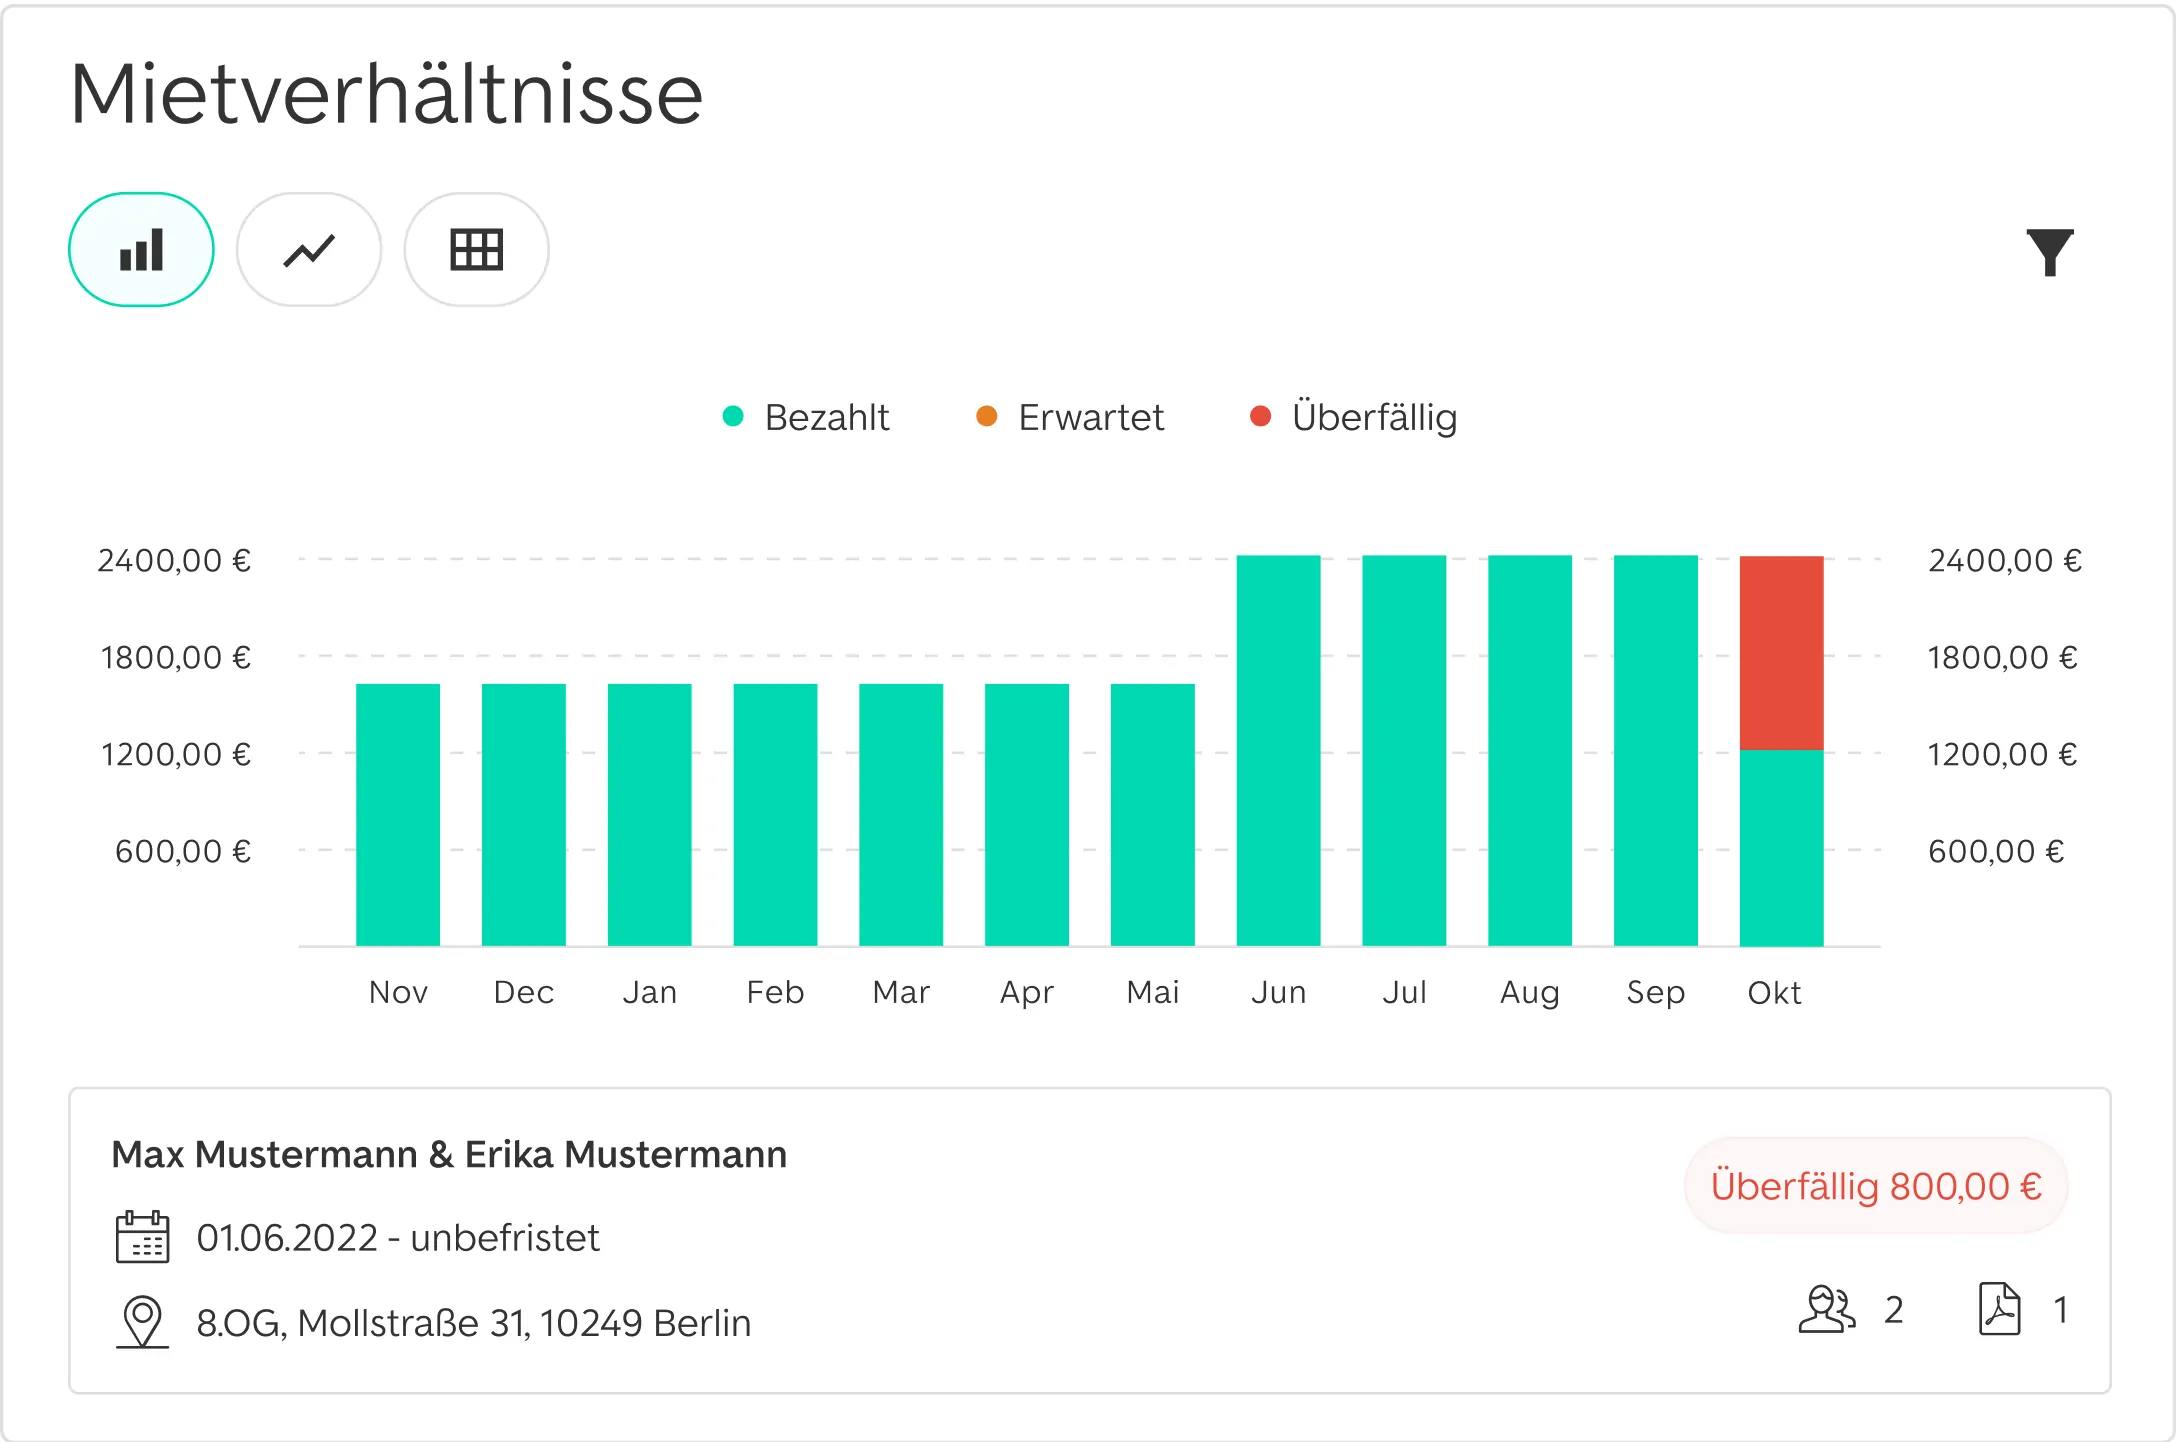Click the tenants people icon
This screenshot has width=2176, height=1442.
pyautogui.click(x=1826, y=1309)
